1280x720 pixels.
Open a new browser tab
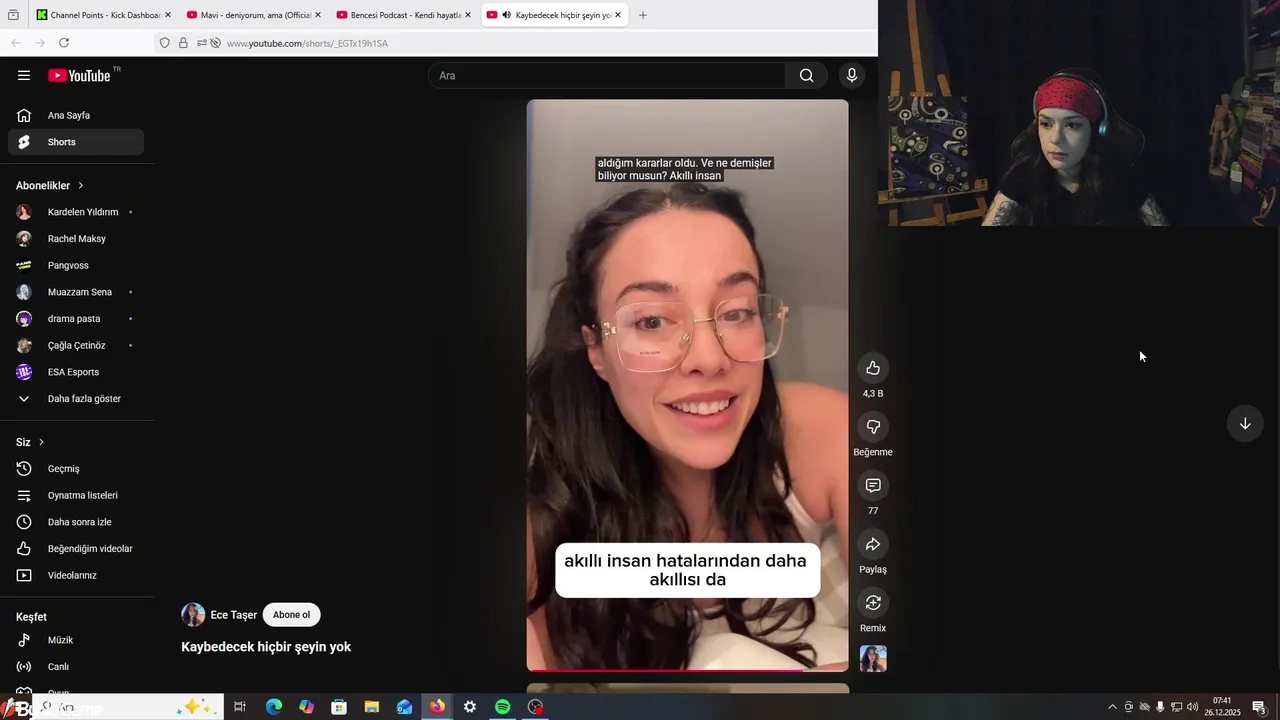[643, 15]
